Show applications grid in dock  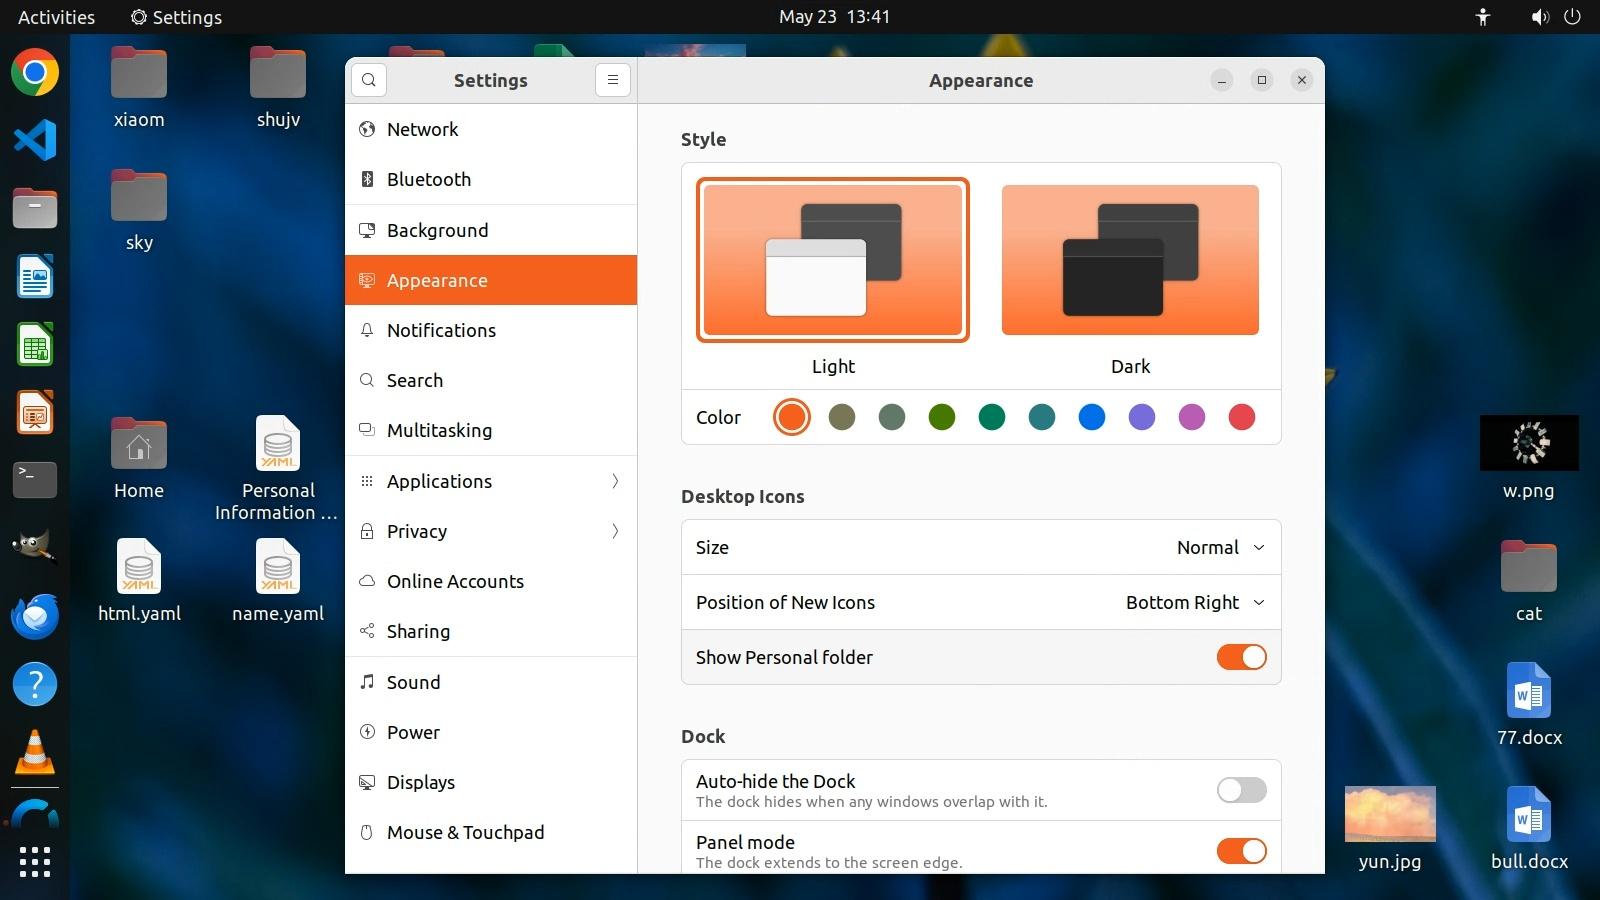pos(35,861)
